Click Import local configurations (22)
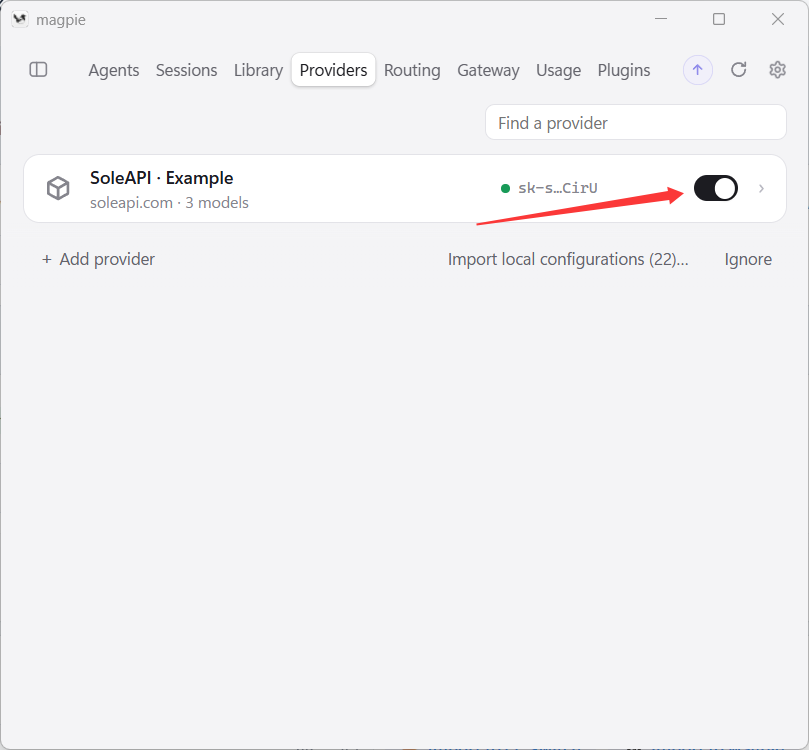Viewport: 809px width, 750px height. tap(568, 259)
